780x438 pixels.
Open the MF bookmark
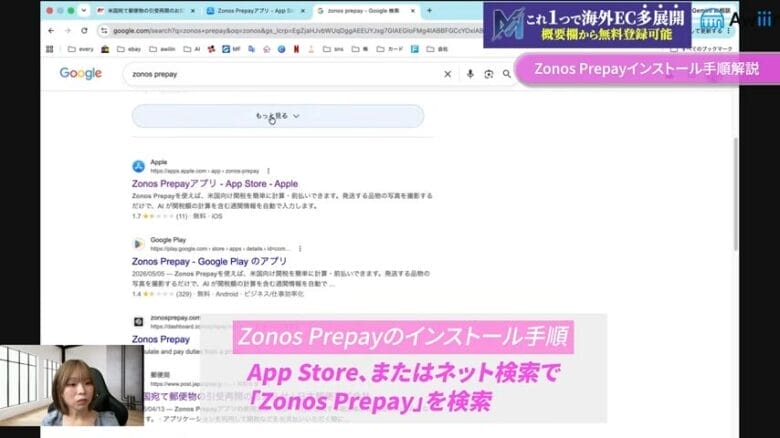click(x=231, y=49)
